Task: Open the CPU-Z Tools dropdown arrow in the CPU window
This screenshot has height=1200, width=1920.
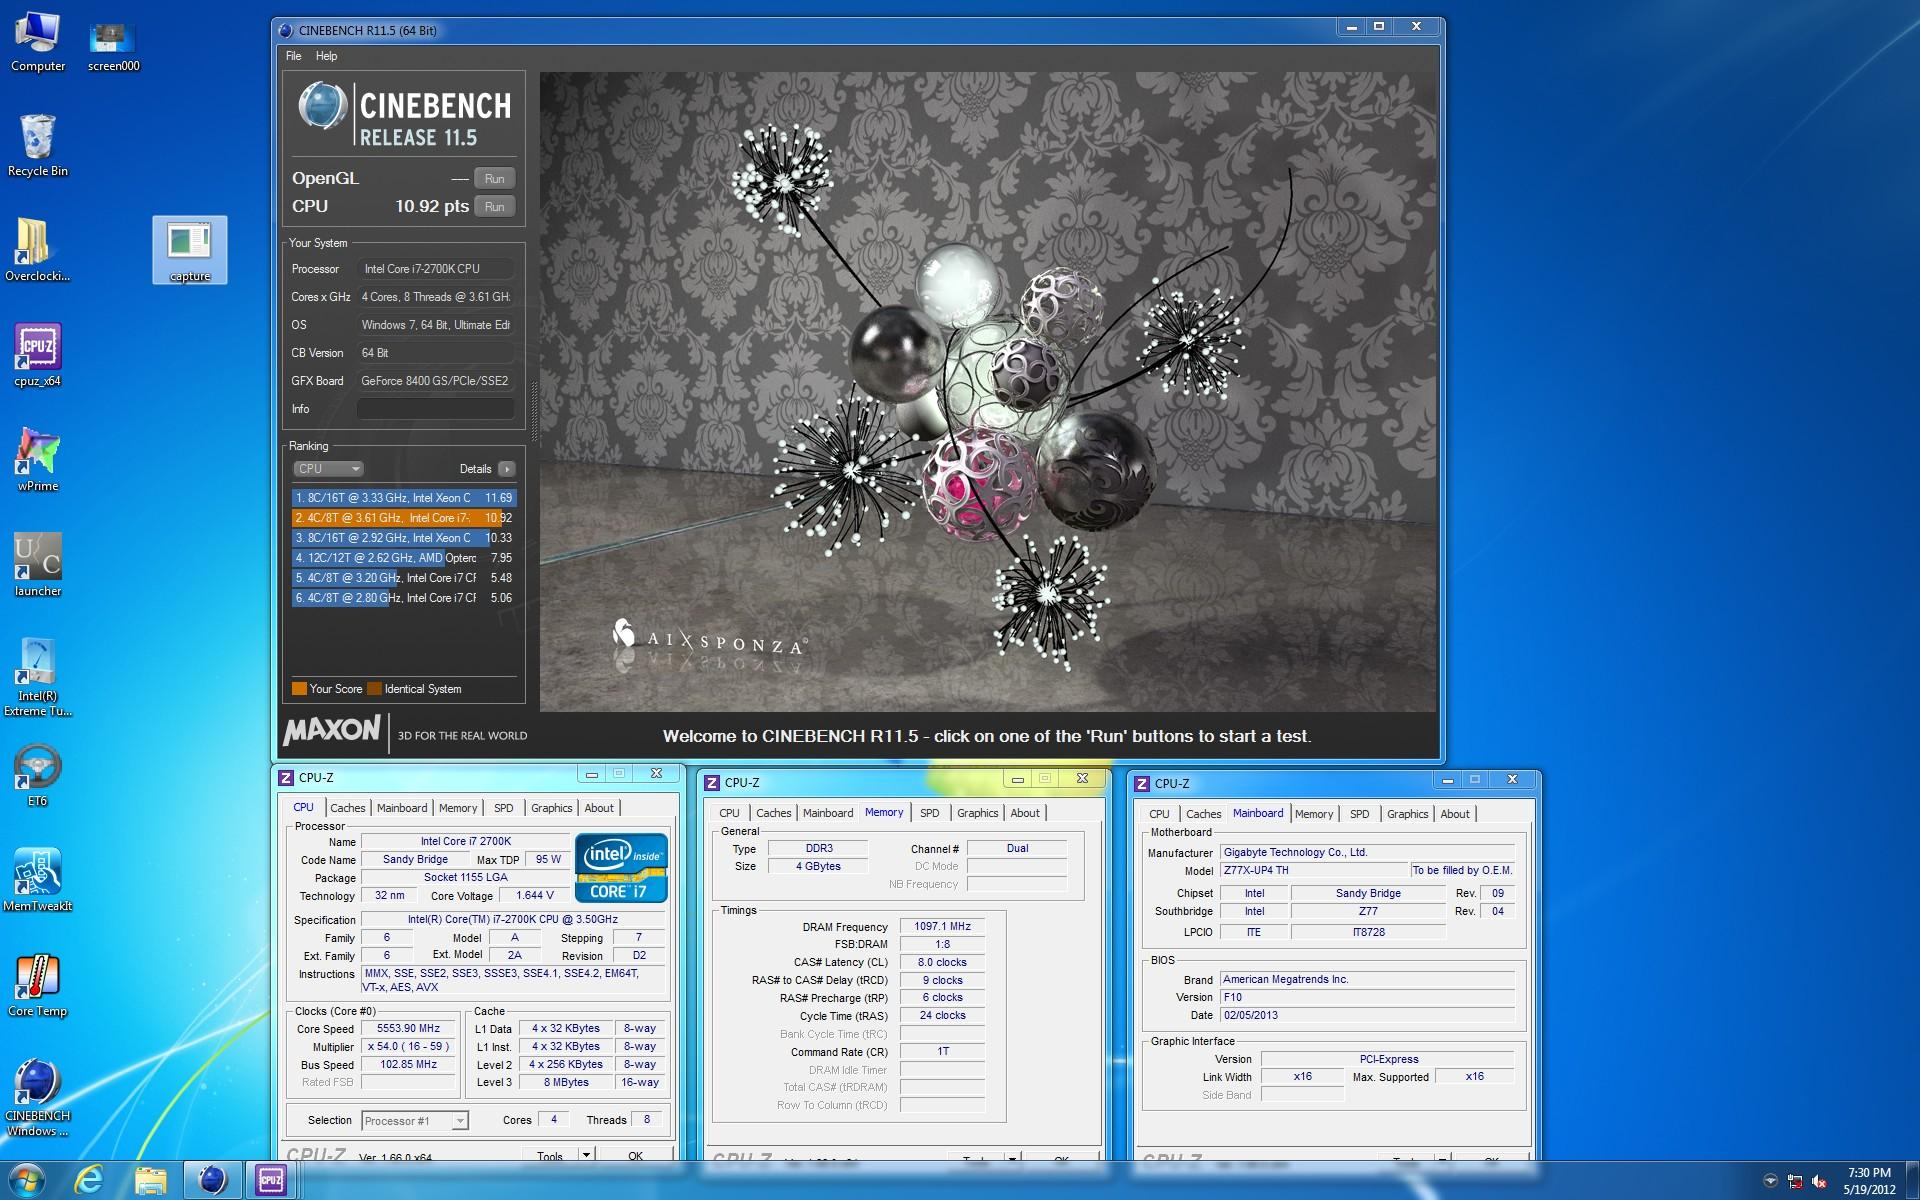Action: tap(587, 1154)
